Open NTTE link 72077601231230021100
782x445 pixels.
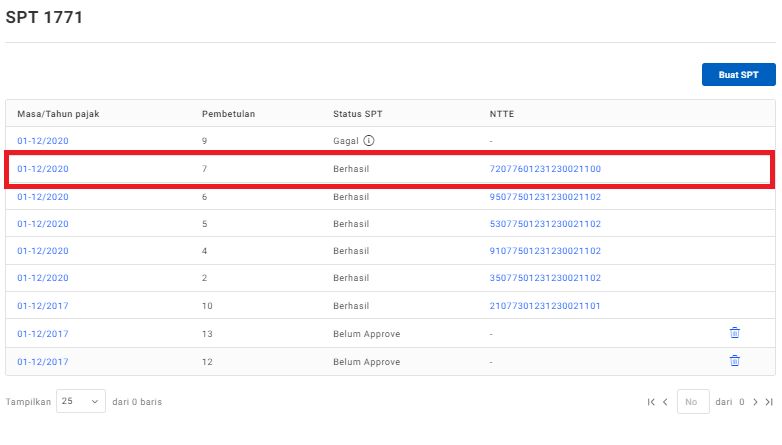click(544, 169)
